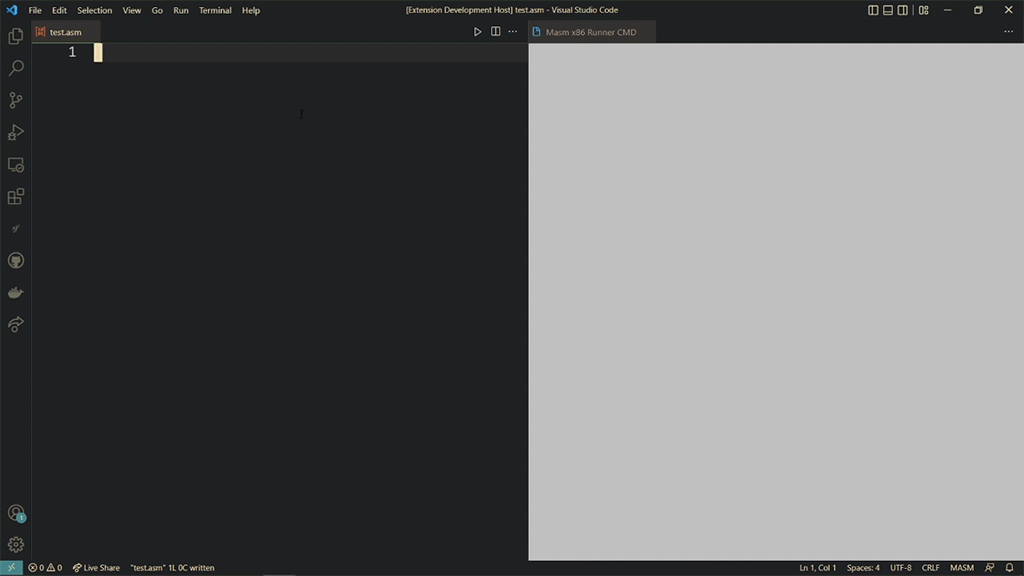
Task: Open the Terminal menu
Action: pyautogui.click(x=215, y=10)
